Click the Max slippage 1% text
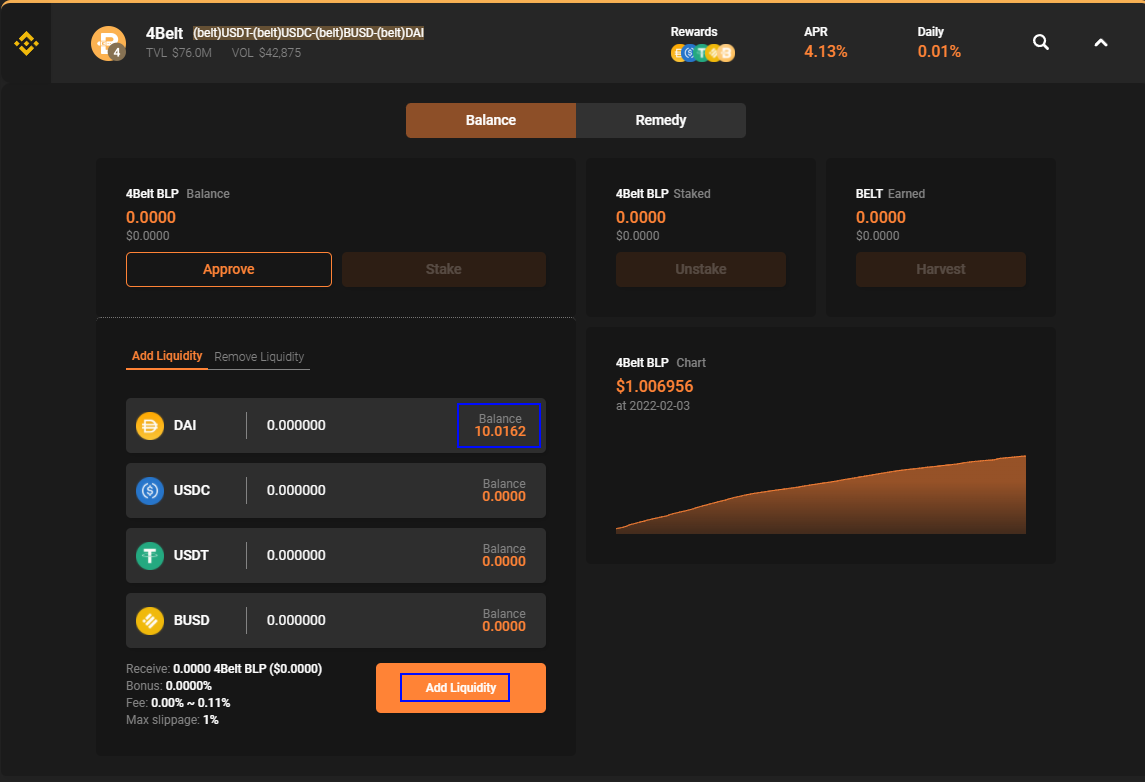Screen dimensions: 1145x782 (172, 720)
